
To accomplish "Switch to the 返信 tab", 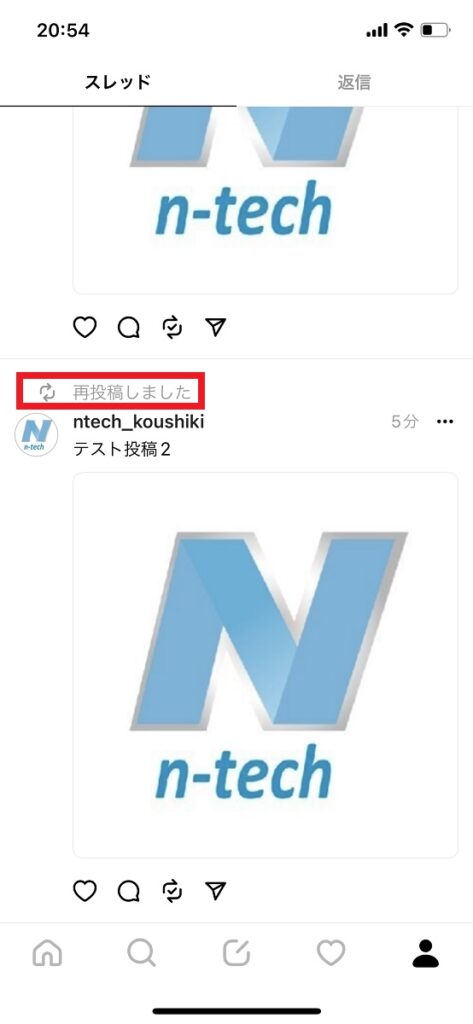I will (x=354, y=82).
